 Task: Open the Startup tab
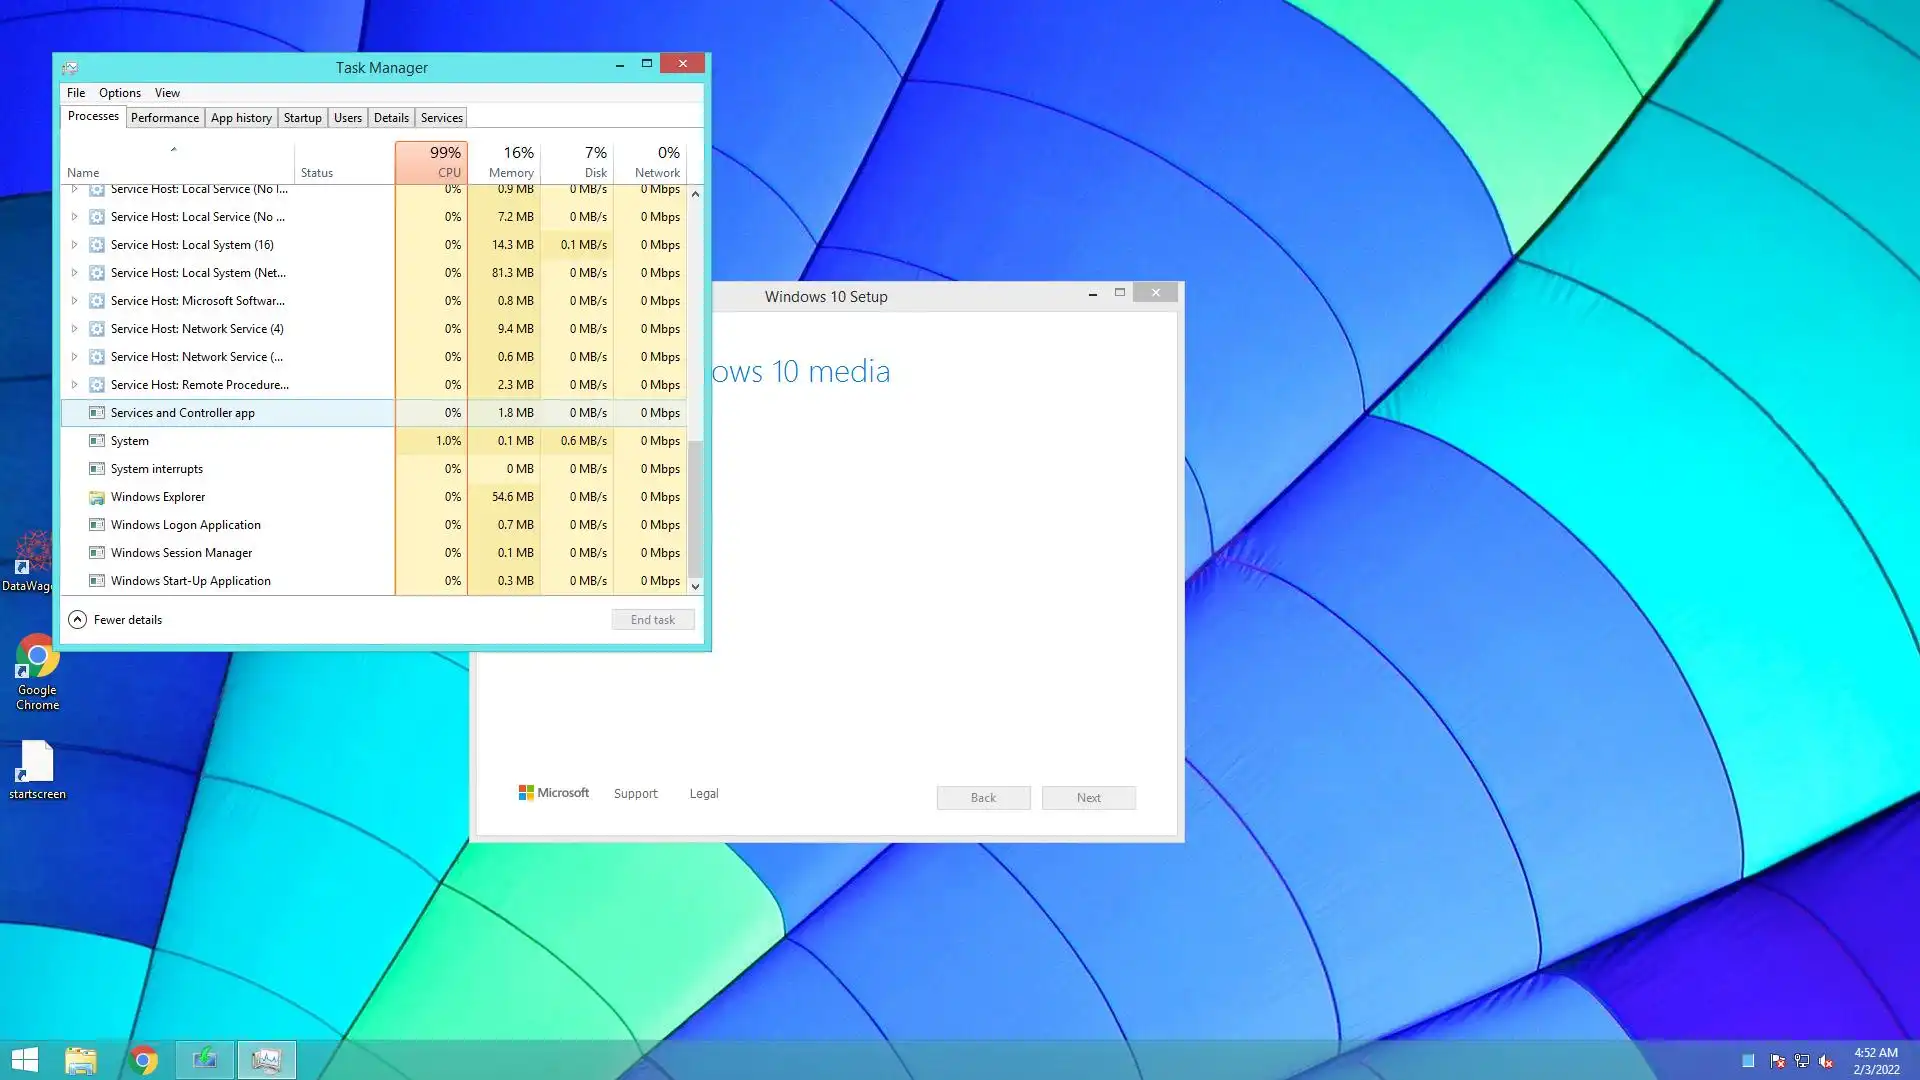(x=302, y=118)
